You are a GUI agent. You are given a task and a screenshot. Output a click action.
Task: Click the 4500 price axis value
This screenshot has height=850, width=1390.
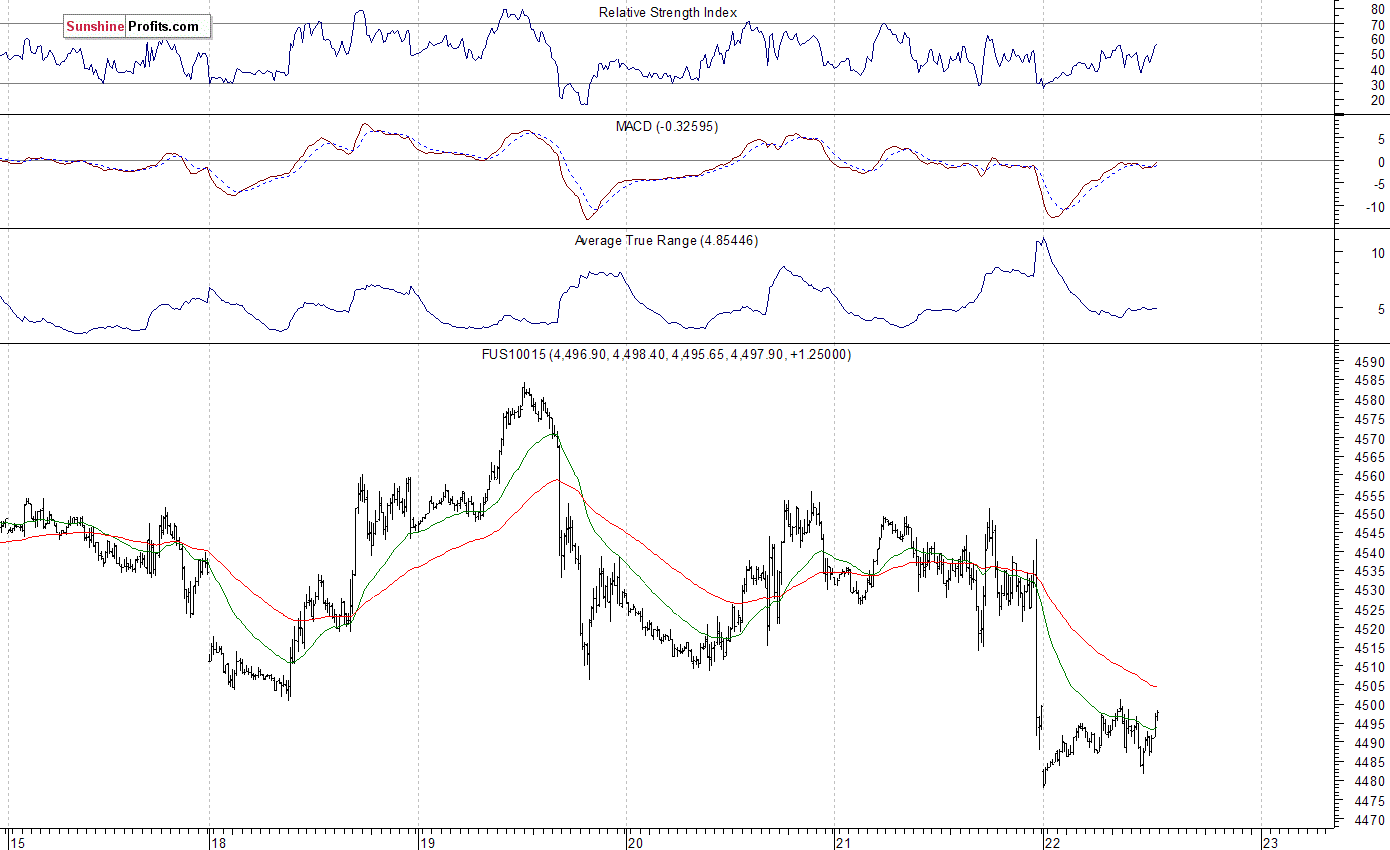tap(1369, 706)
